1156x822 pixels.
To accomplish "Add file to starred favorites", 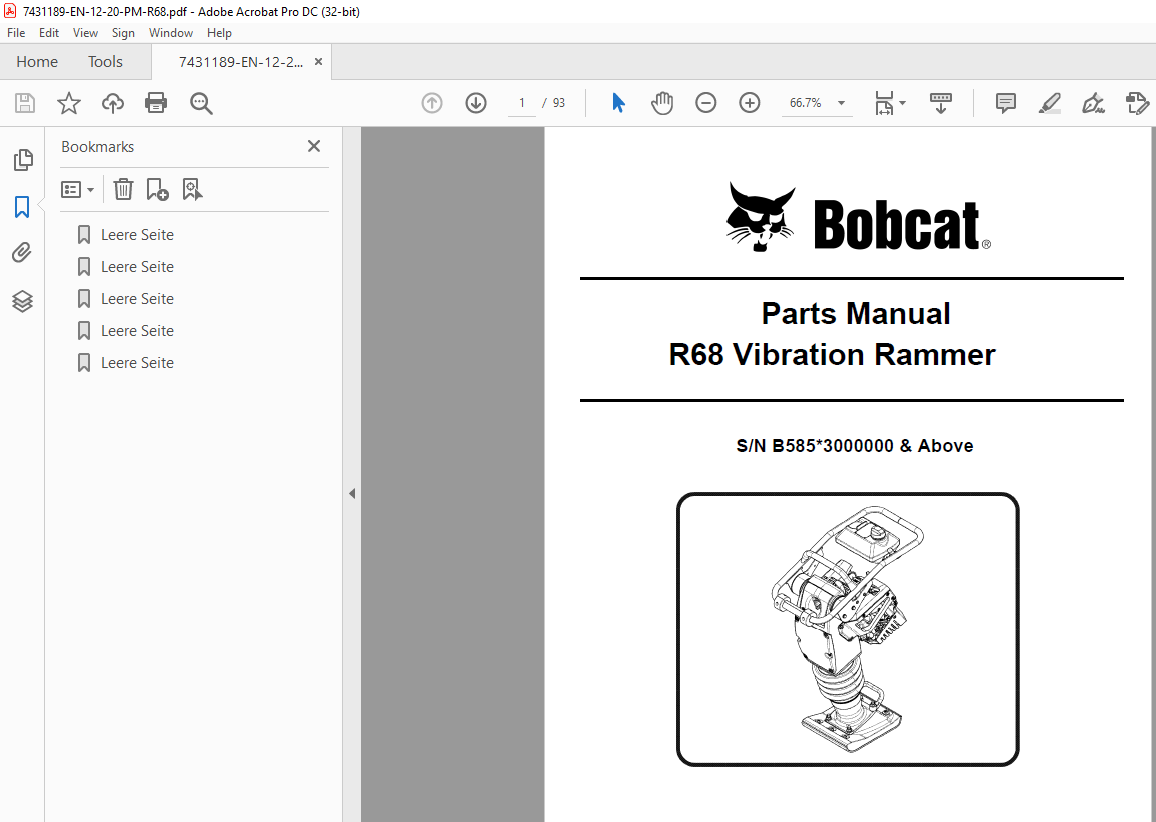I will point(69,103).
